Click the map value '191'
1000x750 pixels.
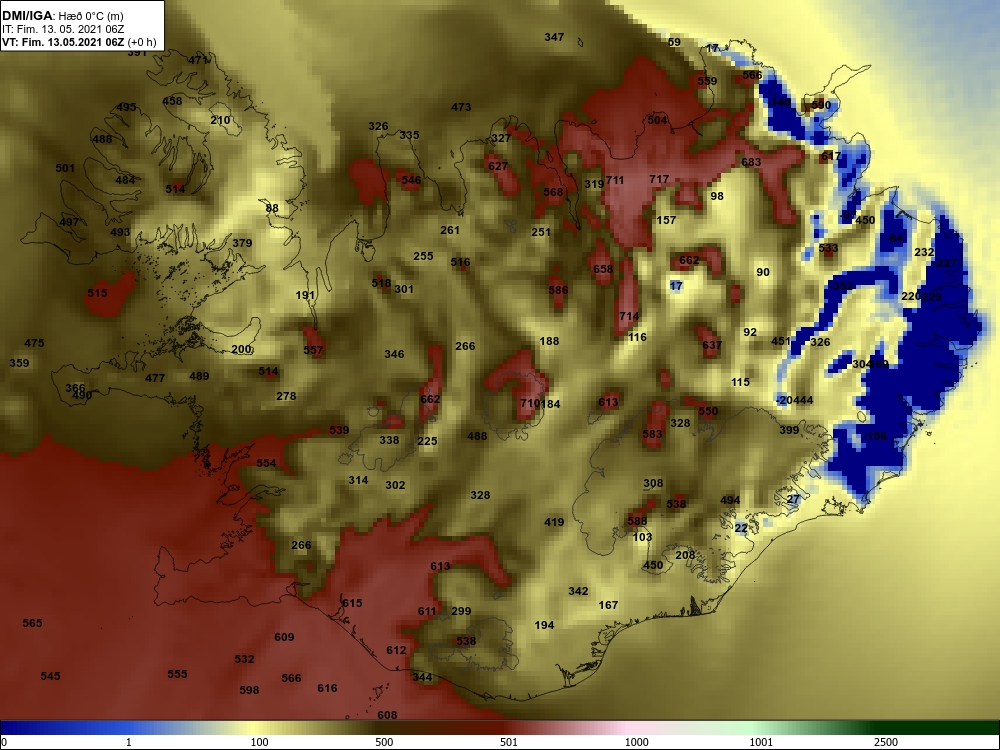305,295
